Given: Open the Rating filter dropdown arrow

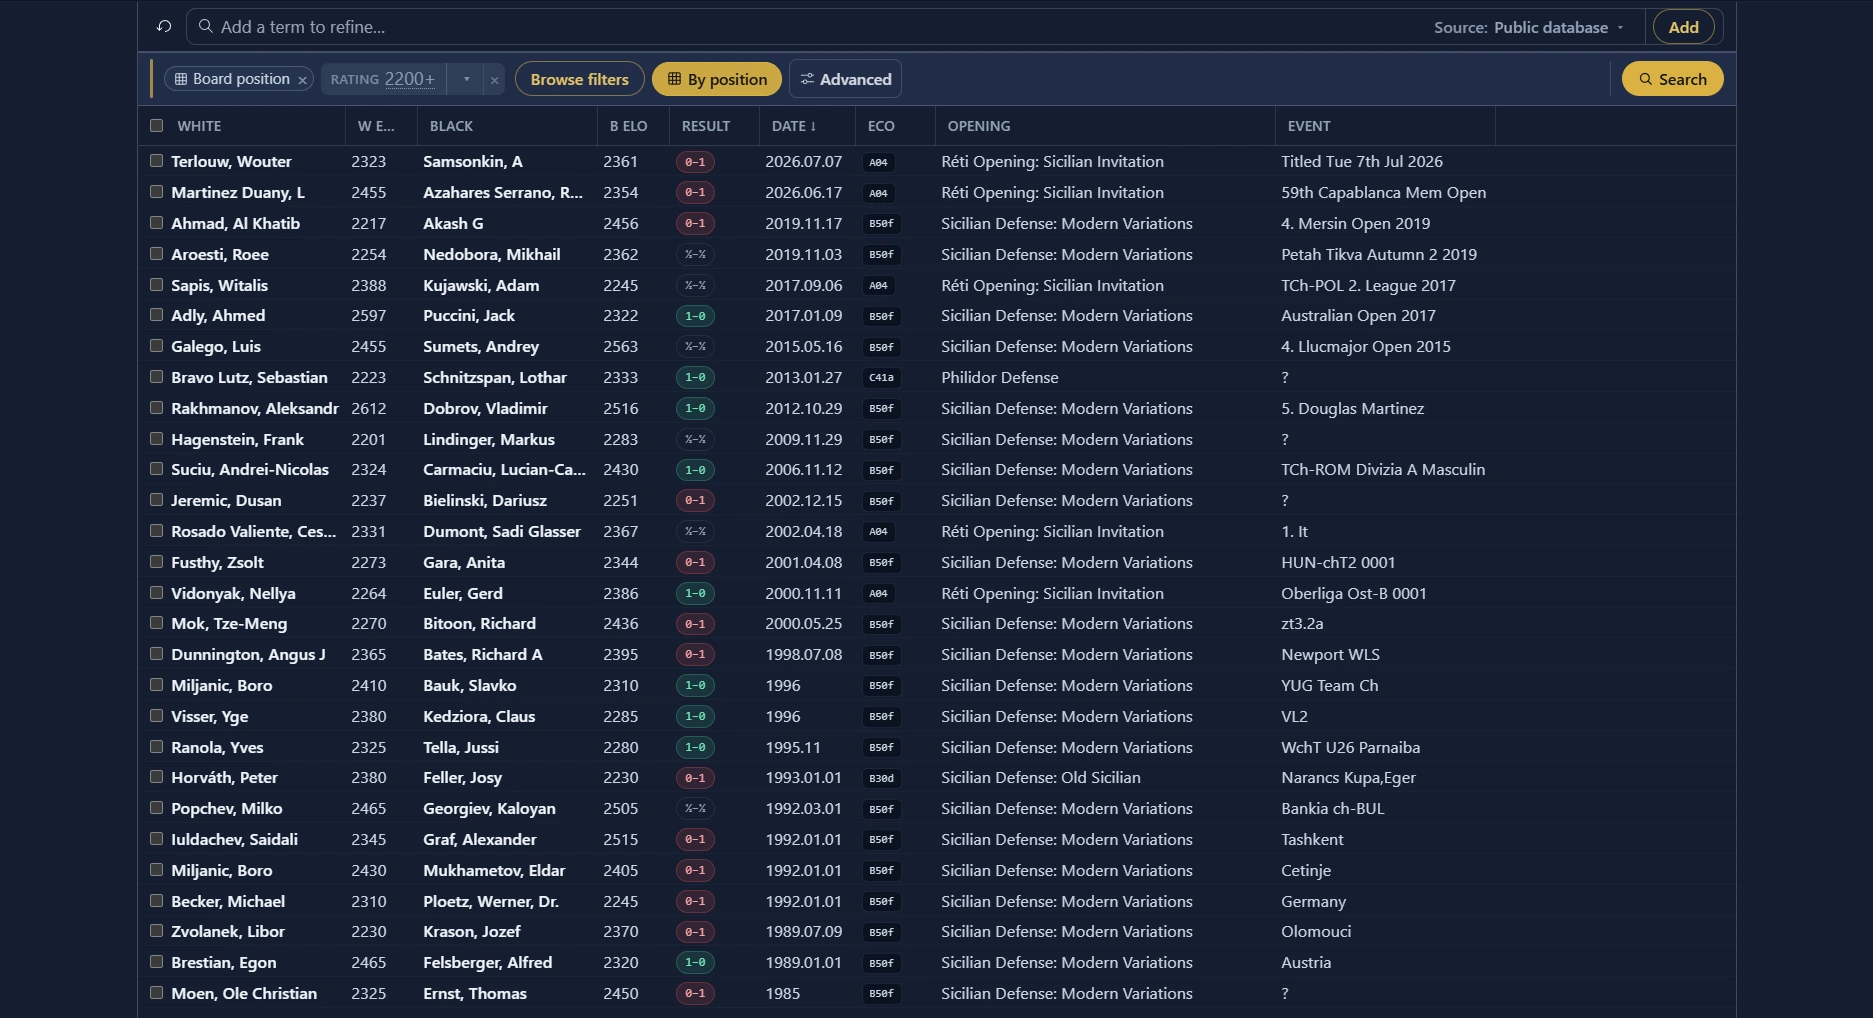Looking at the screenshot, I should click(466, 79).
